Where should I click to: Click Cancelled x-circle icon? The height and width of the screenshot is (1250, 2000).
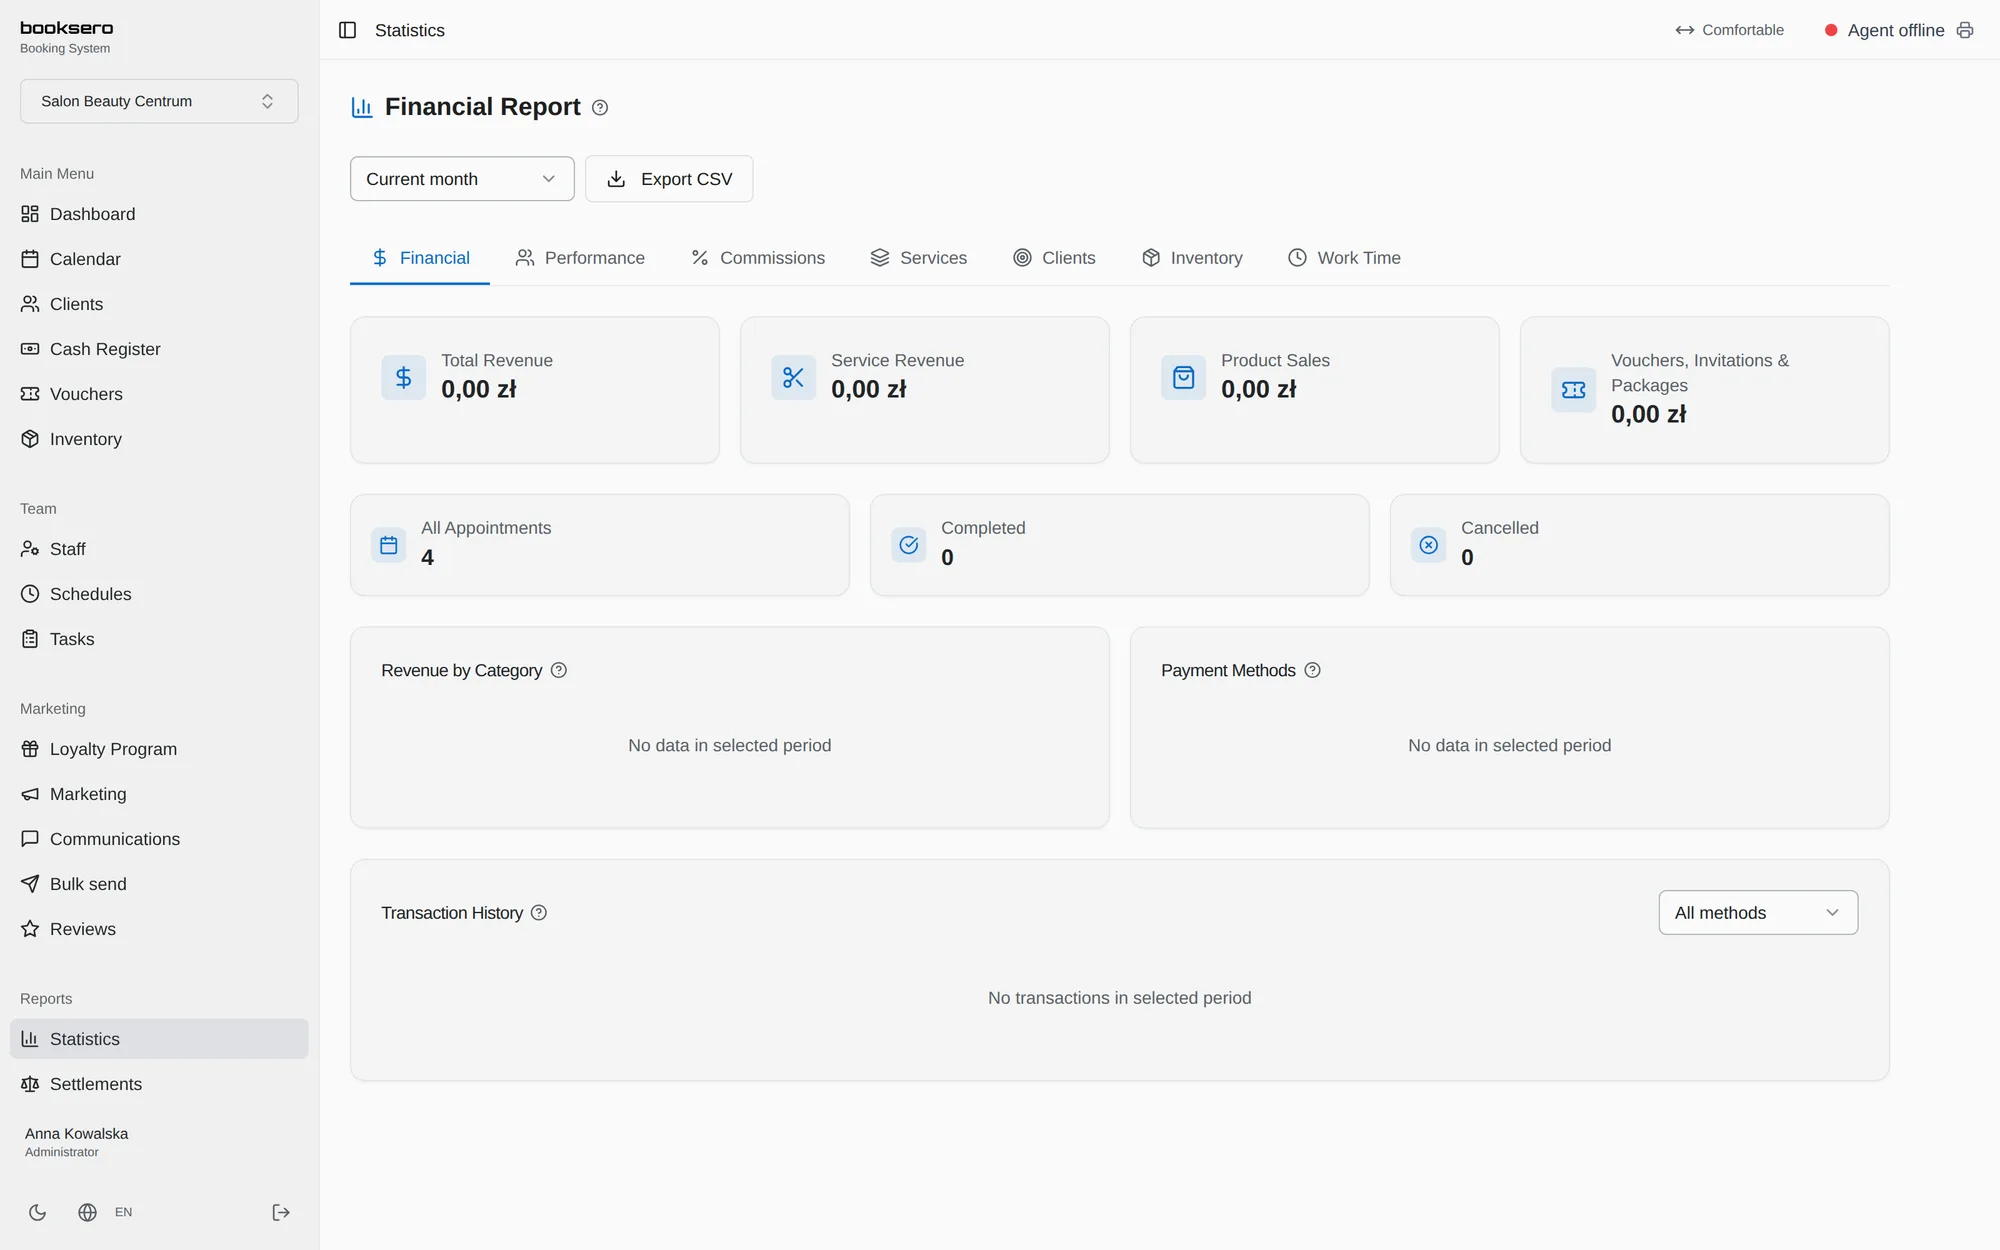point(1429,545)
